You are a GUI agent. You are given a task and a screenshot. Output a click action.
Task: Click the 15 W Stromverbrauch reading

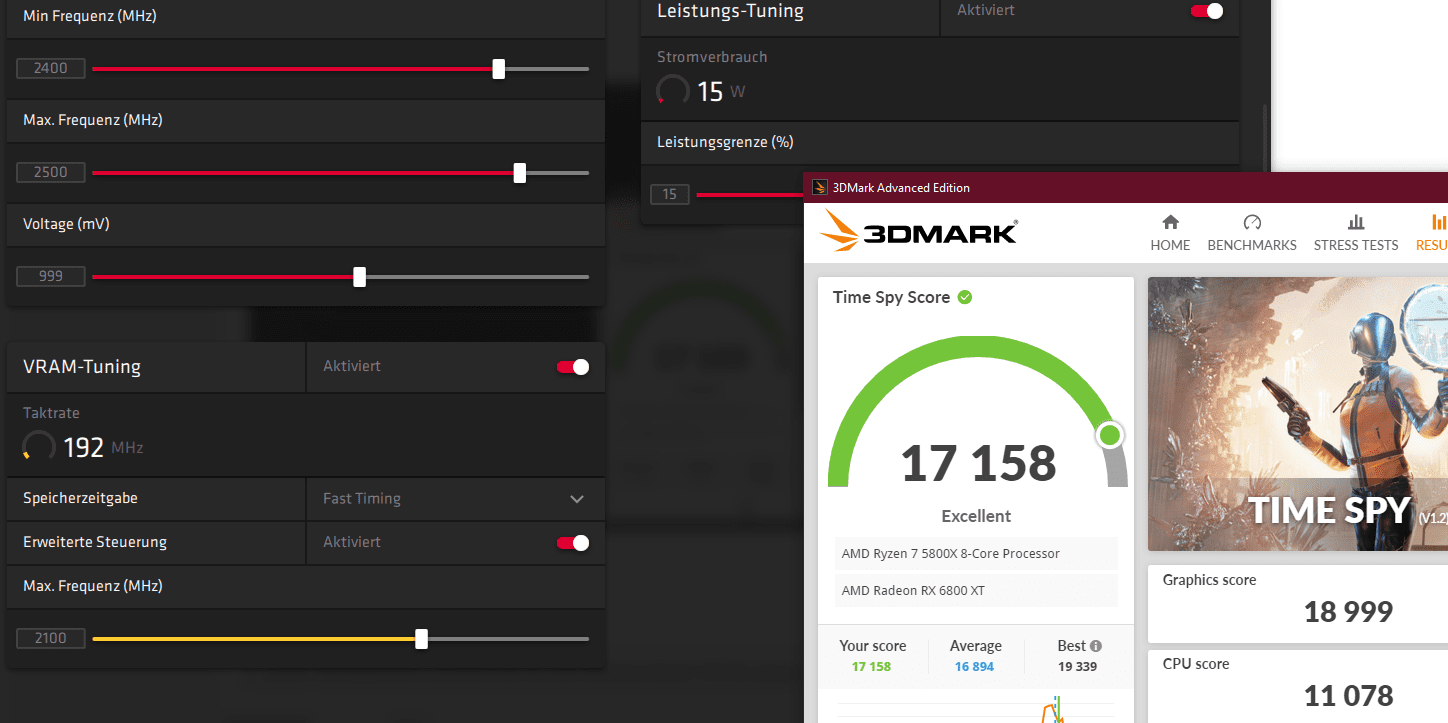point(721,92)
